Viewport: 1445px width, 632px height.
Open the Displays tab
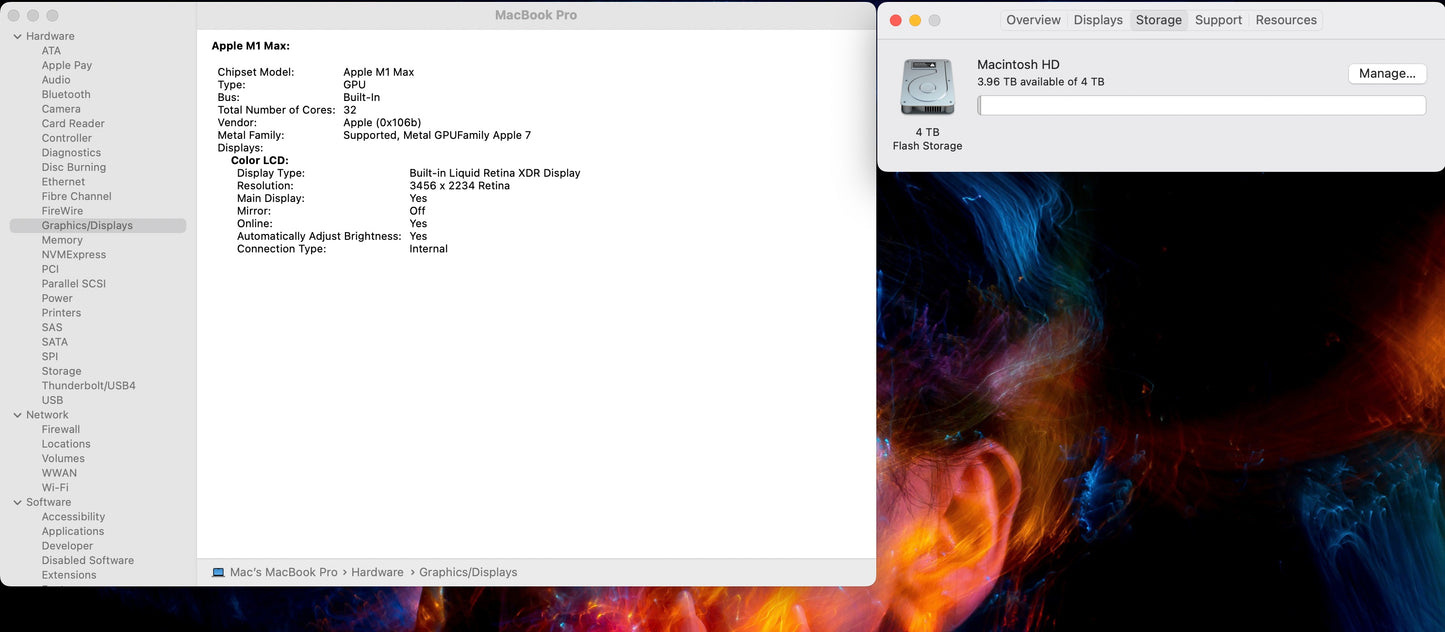[x=1098, y=20]
